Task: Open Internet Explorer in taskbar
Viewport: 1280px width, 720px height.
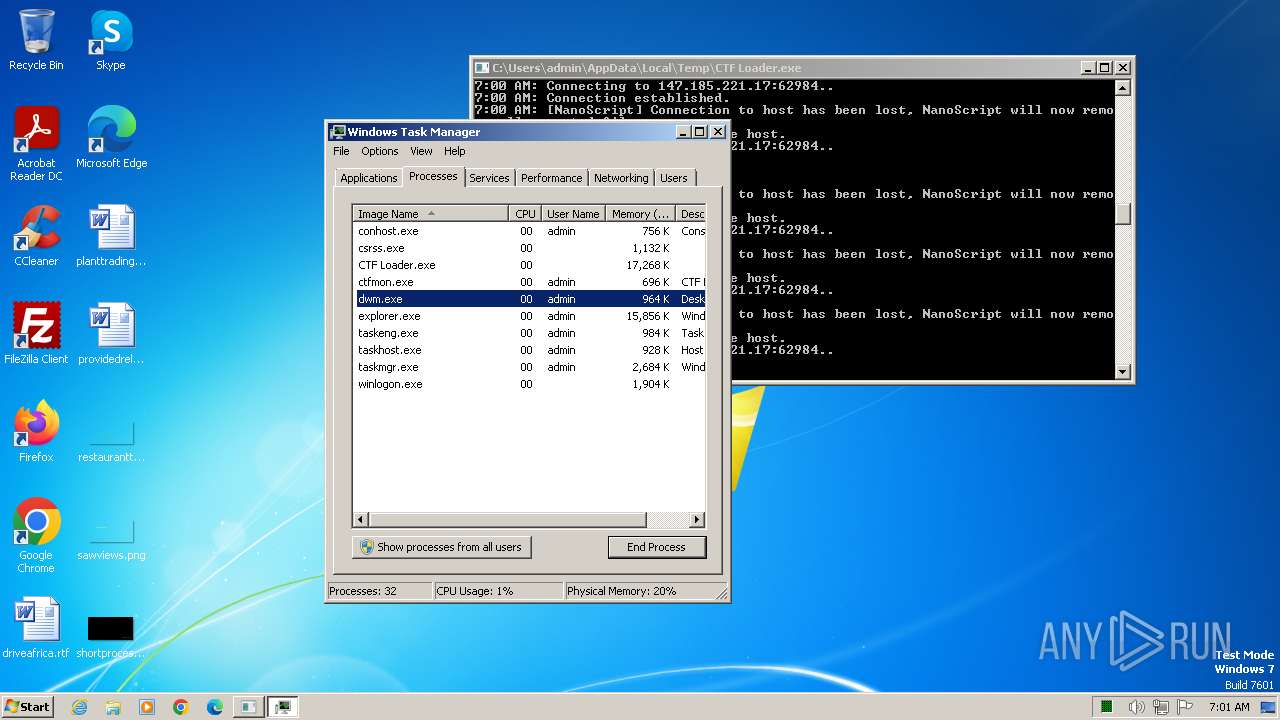Action: [x=79, y=707]
